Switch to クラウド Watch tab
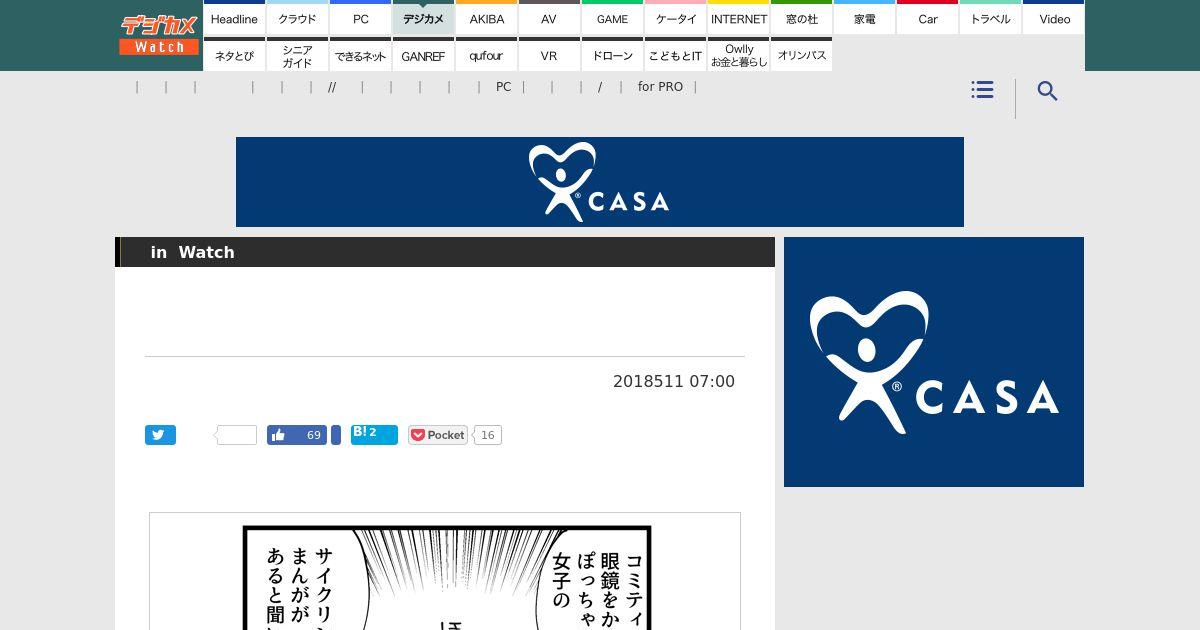Image resolution: width=1200 pixels, height=630 pixels. pyautogui.click(x=297, y=18)
